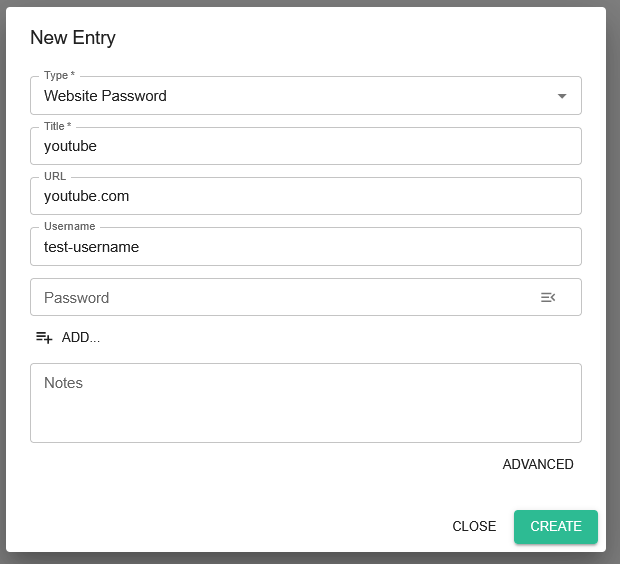Click into the test-username field
Image resolution: width=620 pixels, height=564 pixels.
pos(306,246)
